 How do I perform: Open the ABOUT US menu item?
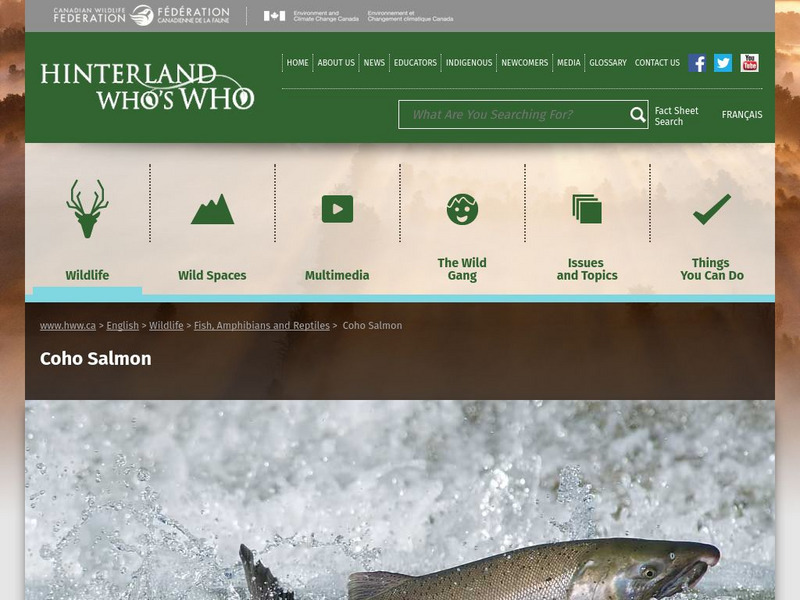(336, 63)
